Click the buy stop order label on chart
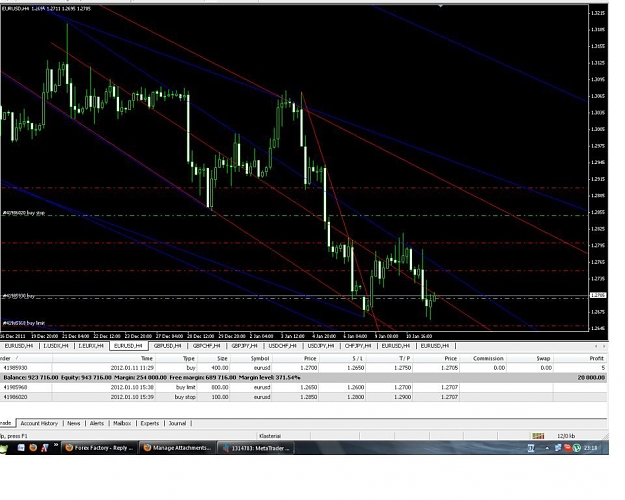Screen dimensions: 625x500 [x=24, y=213]
